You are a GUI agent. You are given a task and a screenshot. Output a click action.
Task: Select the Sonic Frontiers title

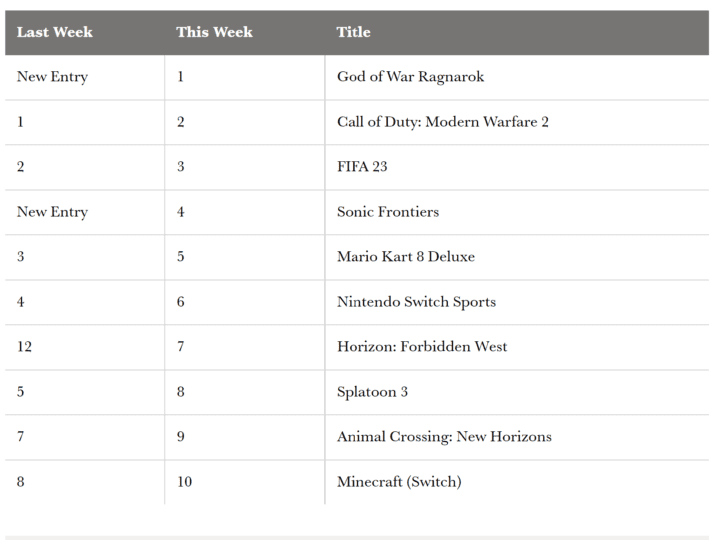tap(388, 212)
